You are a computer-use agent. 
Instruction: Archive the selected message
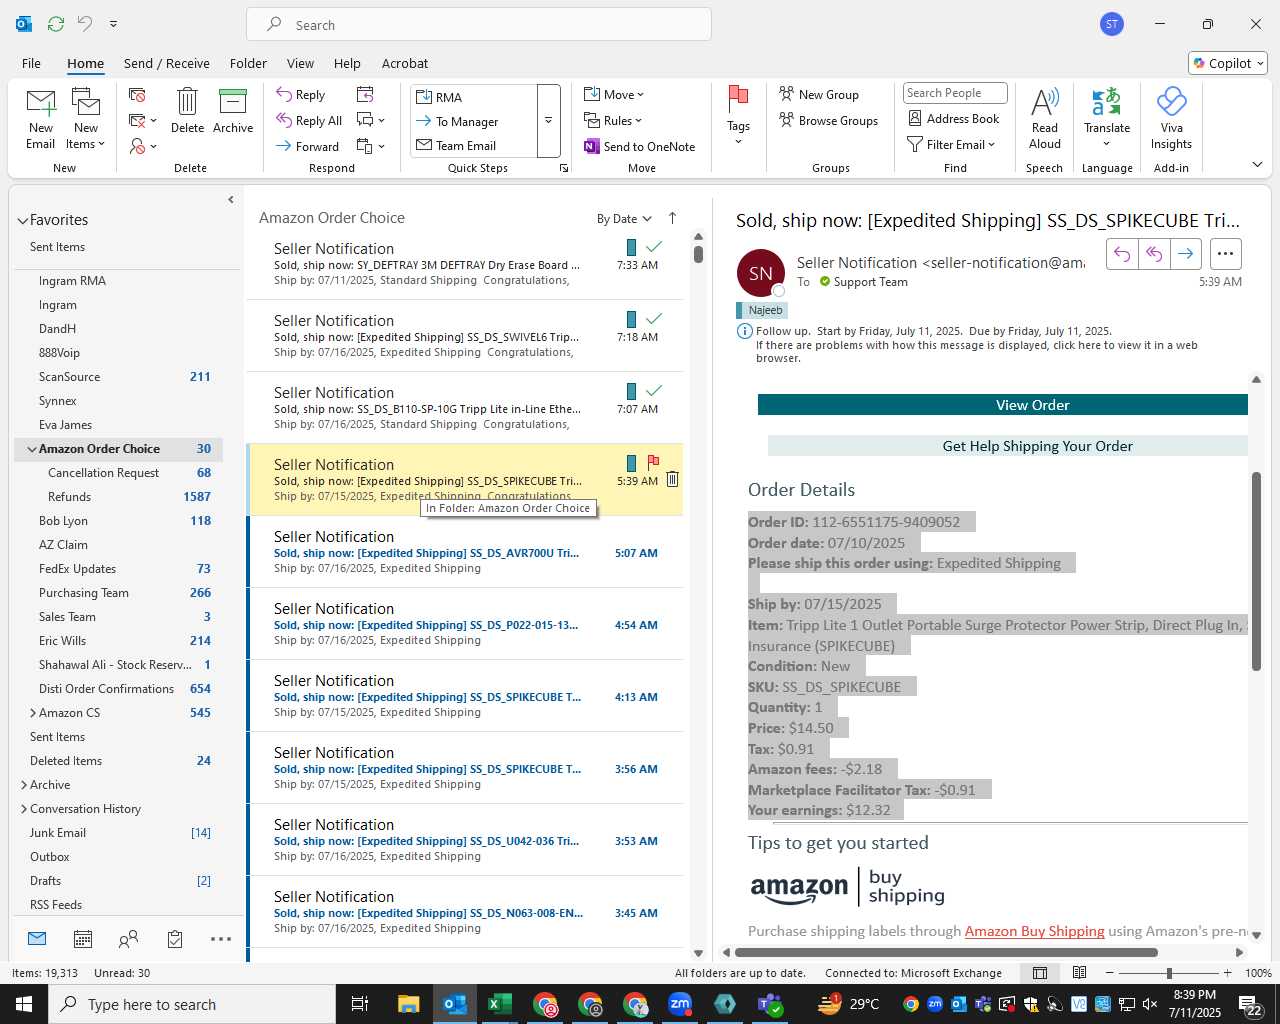click(x=233, y=111)
